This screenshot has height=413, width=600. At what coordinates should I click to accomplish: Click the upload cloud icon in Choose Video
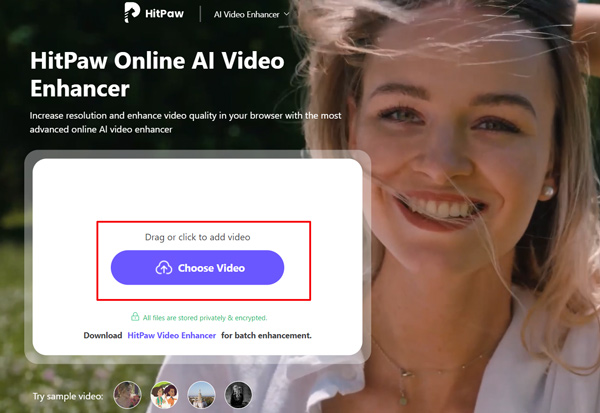(164, 268)
